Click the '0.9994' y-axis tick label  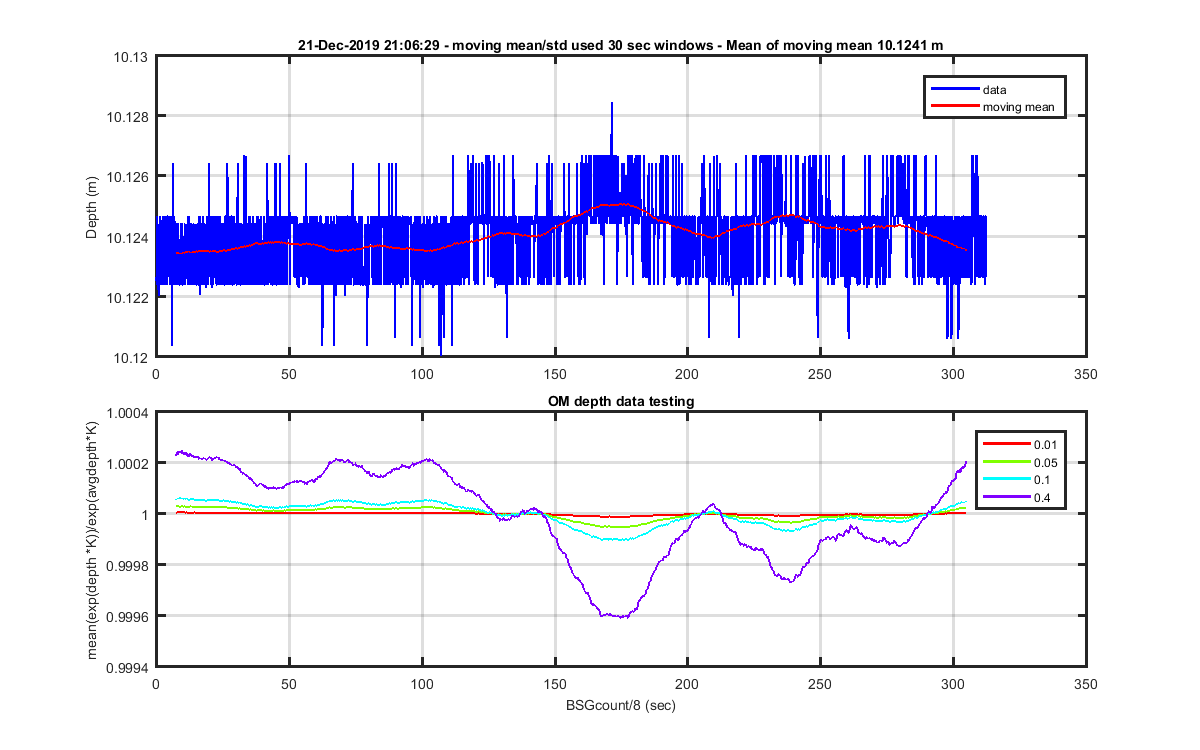point(128,667)
